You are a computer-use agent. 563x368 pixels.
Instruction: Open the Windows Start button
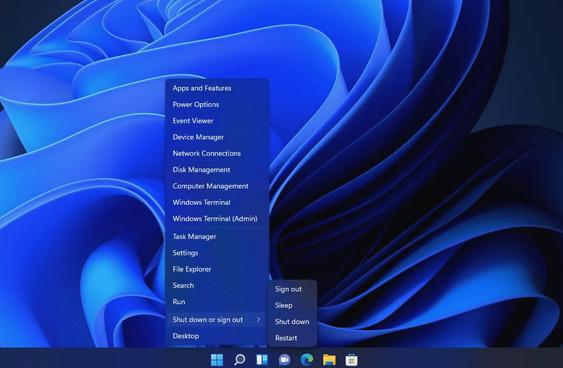[217, 359]
